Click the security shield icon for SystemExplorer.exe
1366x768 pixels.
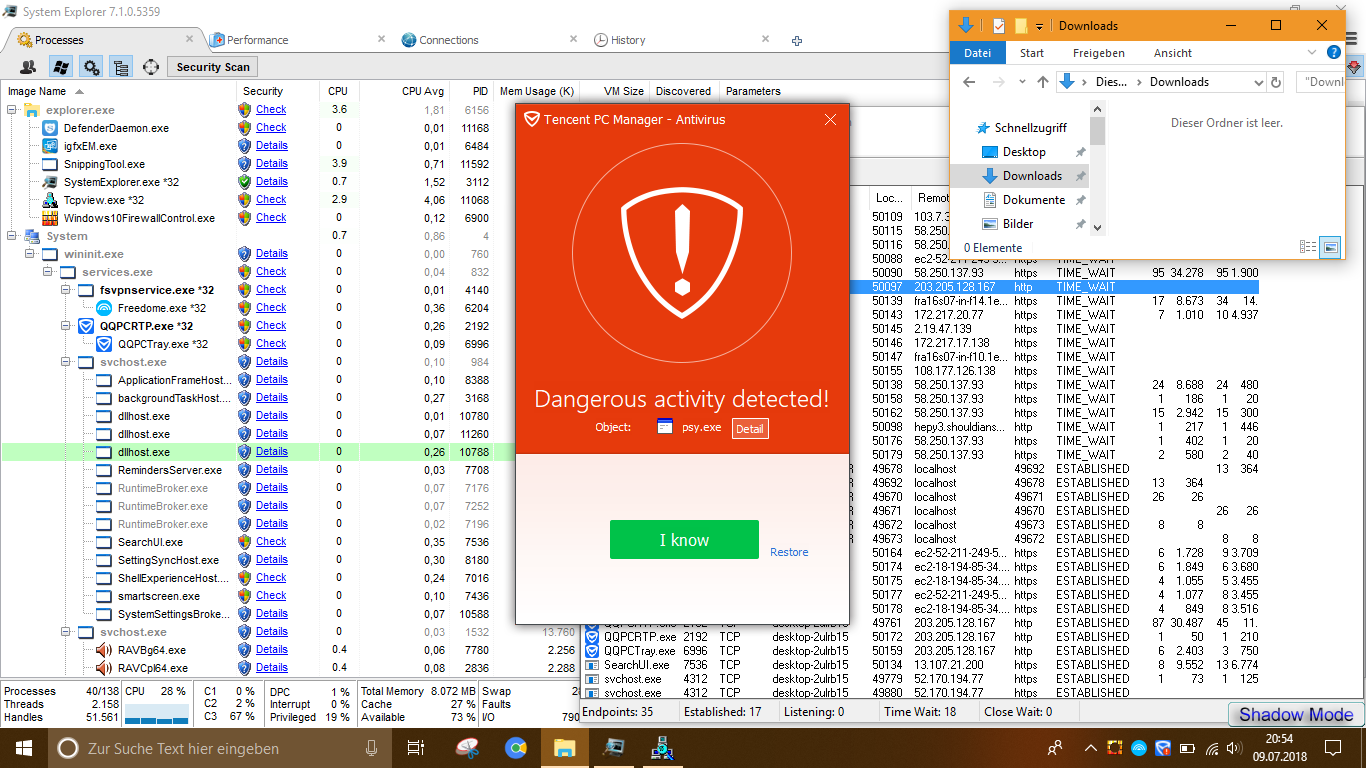coord(244,182)
